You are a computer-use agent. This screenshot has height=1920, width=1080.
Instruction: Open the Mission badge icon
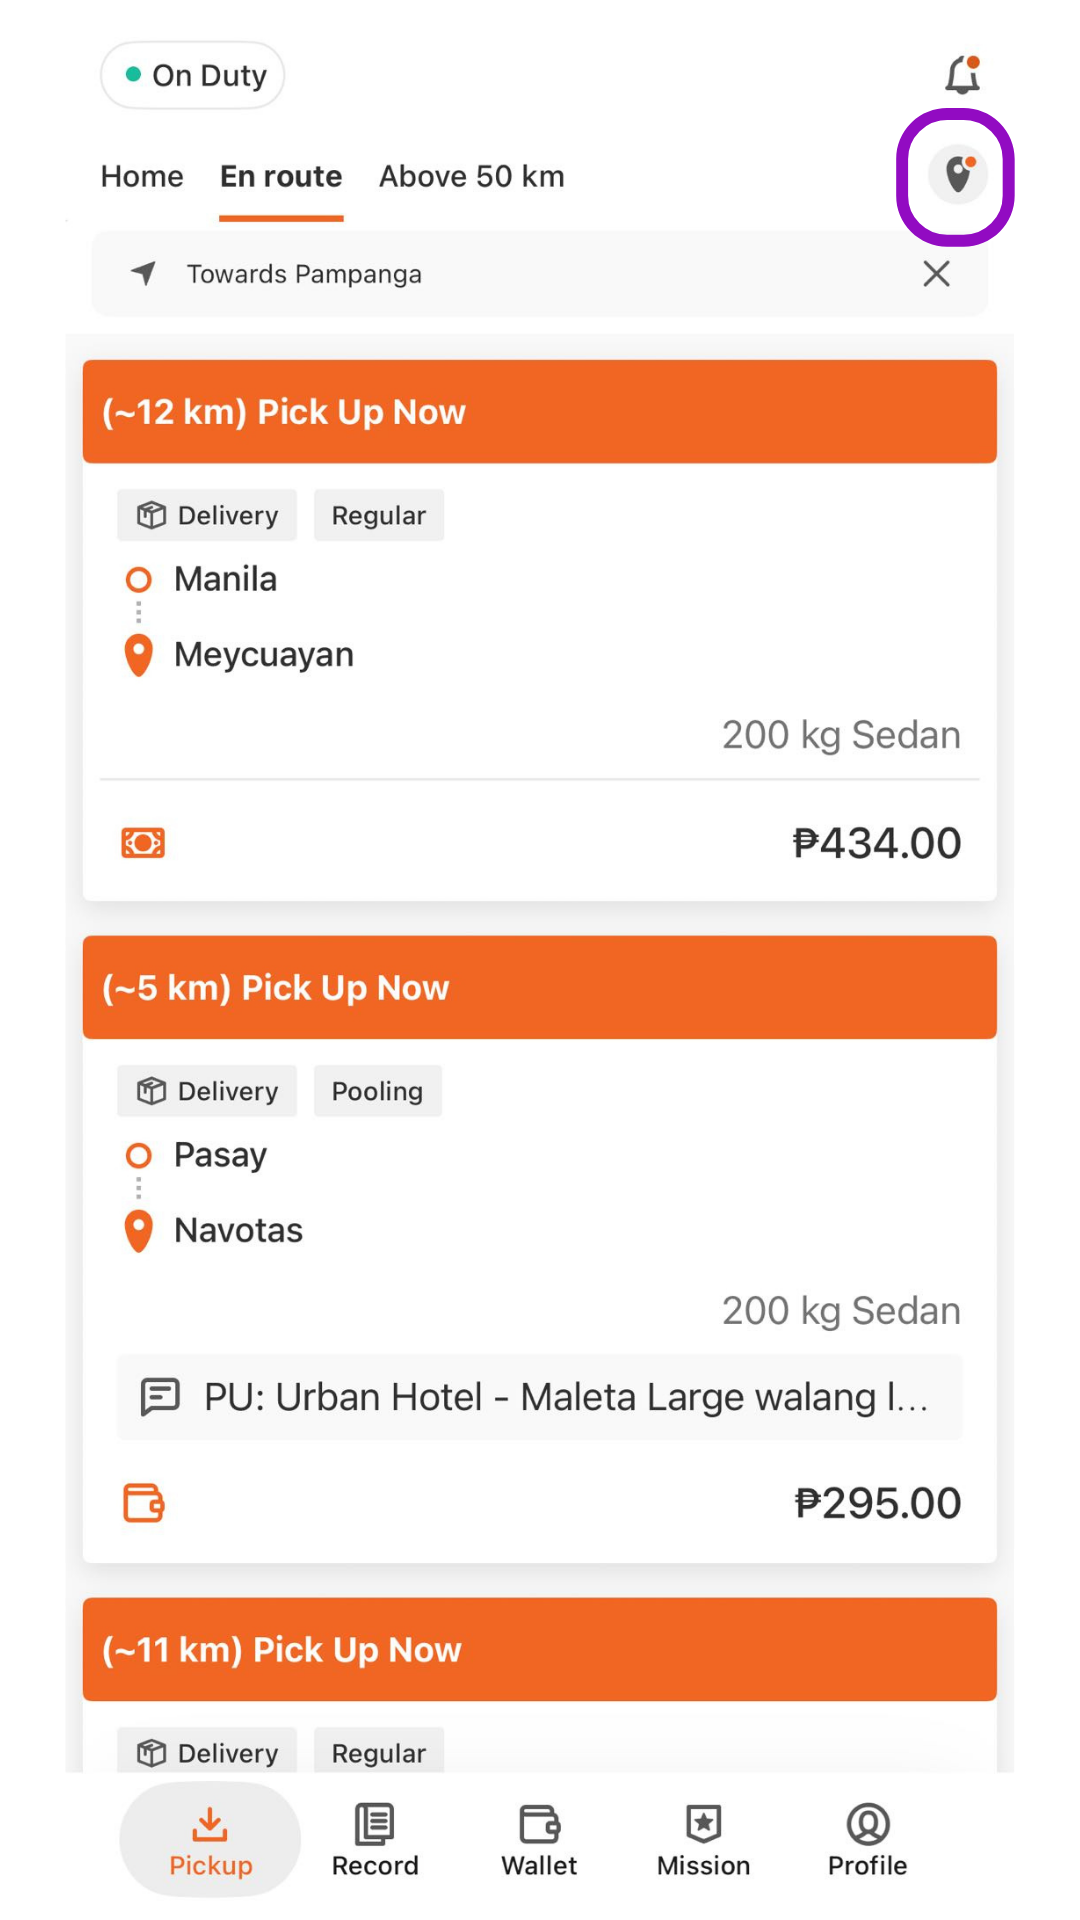703,1824
